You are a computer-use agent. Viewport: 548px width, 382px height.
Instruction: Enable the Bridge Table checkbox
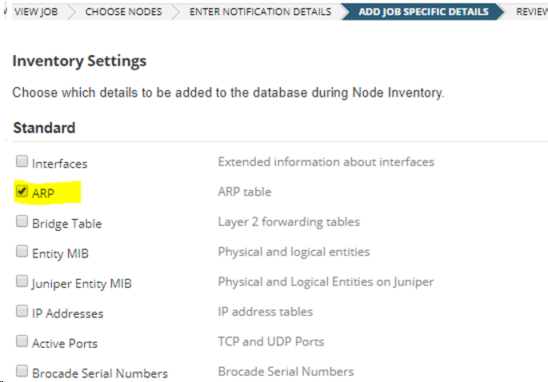[x=22, y=221]
